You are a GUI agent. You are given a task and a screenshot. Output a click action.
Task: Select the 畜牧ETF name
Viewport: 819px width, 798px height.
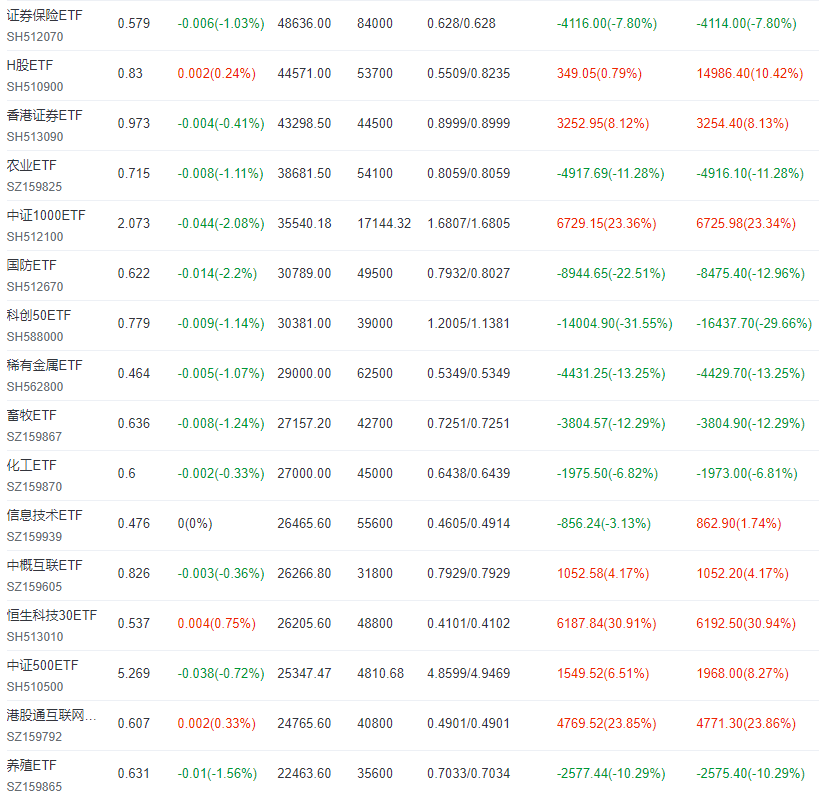[x=31, y=415]
